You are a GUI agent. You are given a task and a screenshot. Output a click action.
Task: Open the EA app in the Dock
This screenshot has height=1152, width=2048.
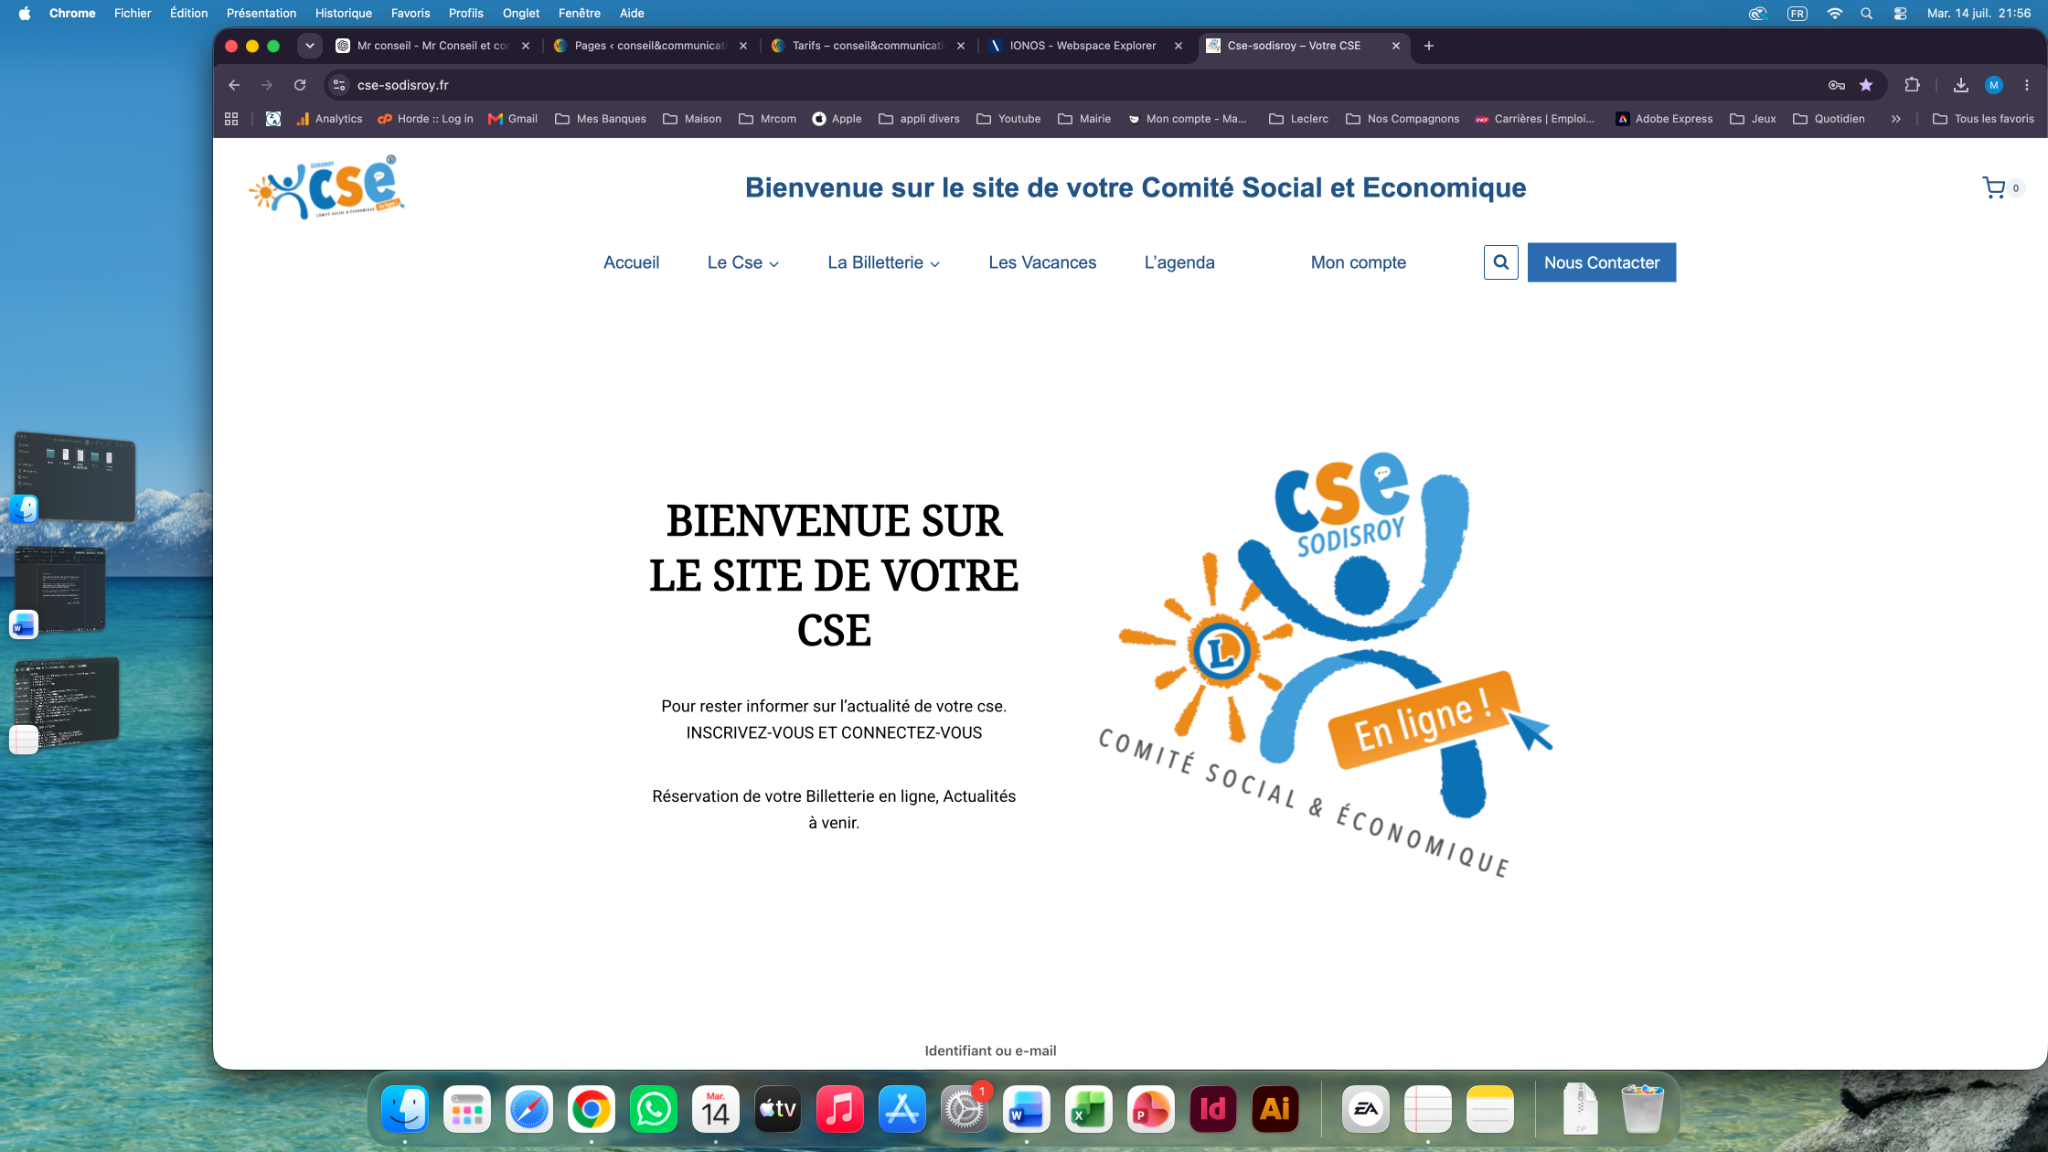pos(1366,1109)
